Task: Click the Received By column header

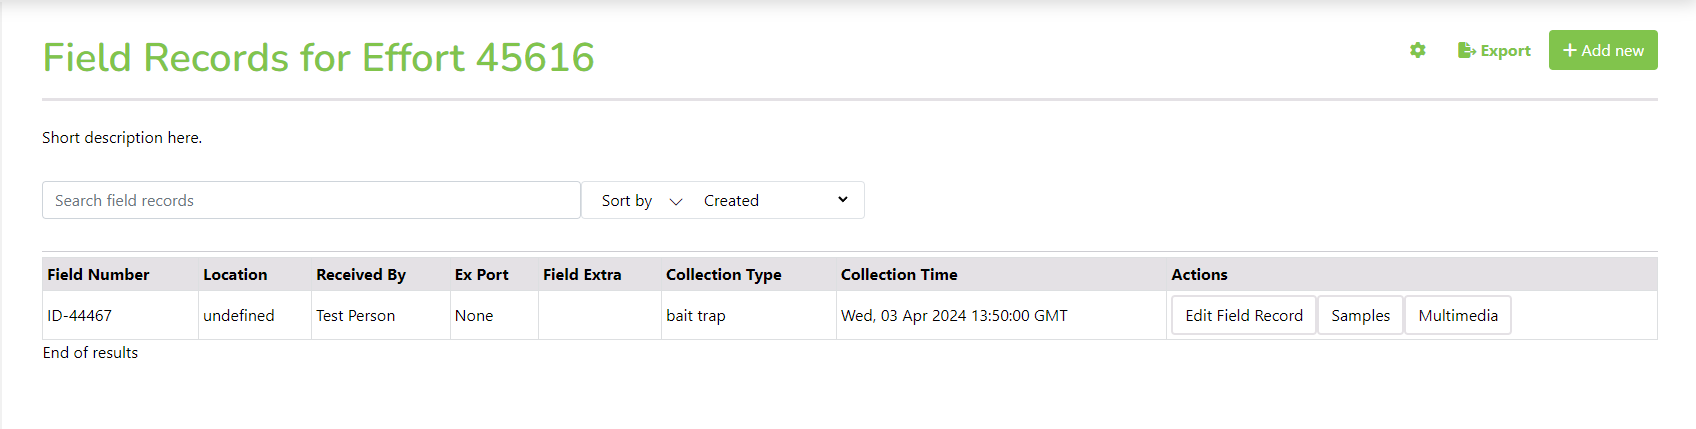Action: (361, 274)
